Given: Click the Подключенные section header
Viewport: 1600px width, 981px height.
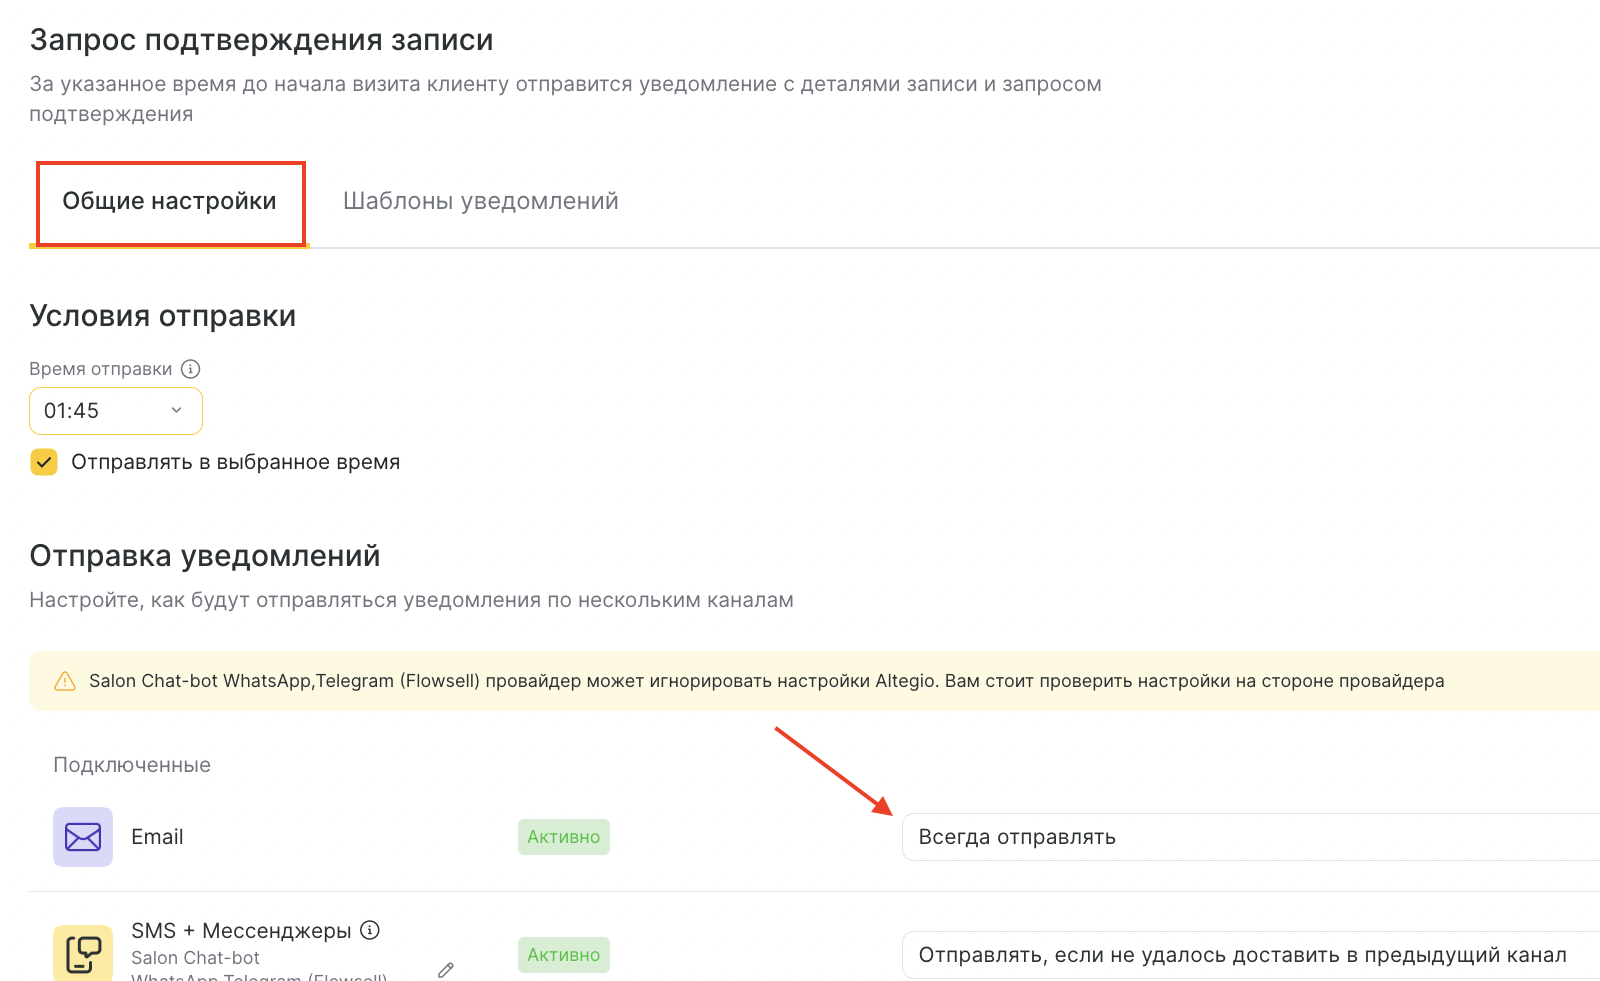Looking at the screenshot, I should (132, 765).
